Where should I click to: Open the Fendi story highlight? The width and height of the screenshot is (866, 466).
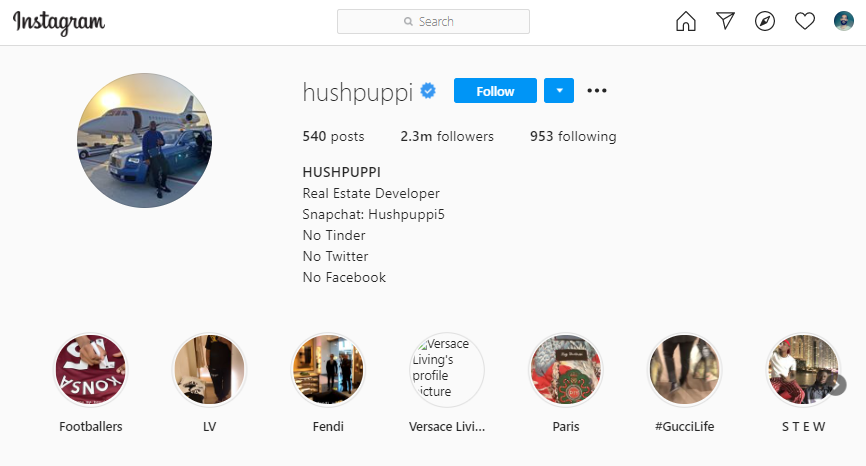(x=328, y=370)
